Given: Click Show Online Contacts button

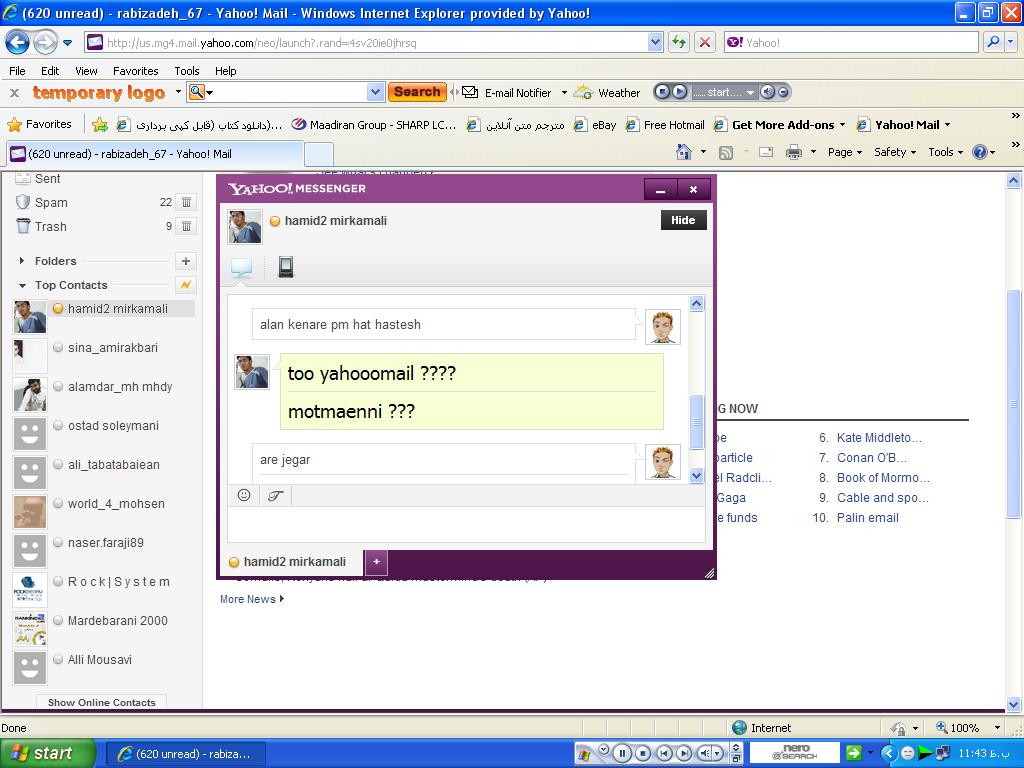Looking at the screenshot, I should click(101, 702).
